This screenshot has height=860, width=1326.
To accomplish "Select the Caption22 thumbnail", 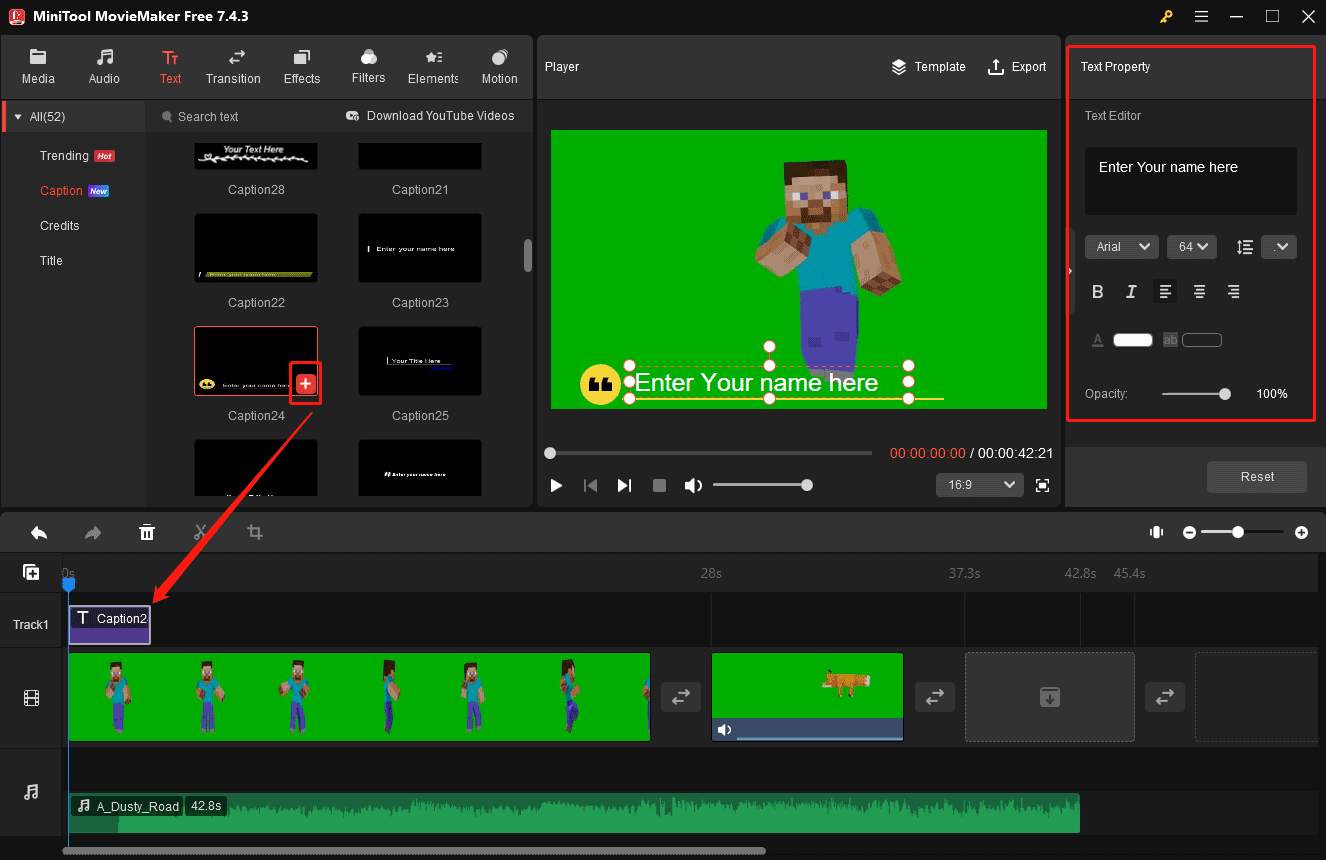I will click(x=256, y=247).
